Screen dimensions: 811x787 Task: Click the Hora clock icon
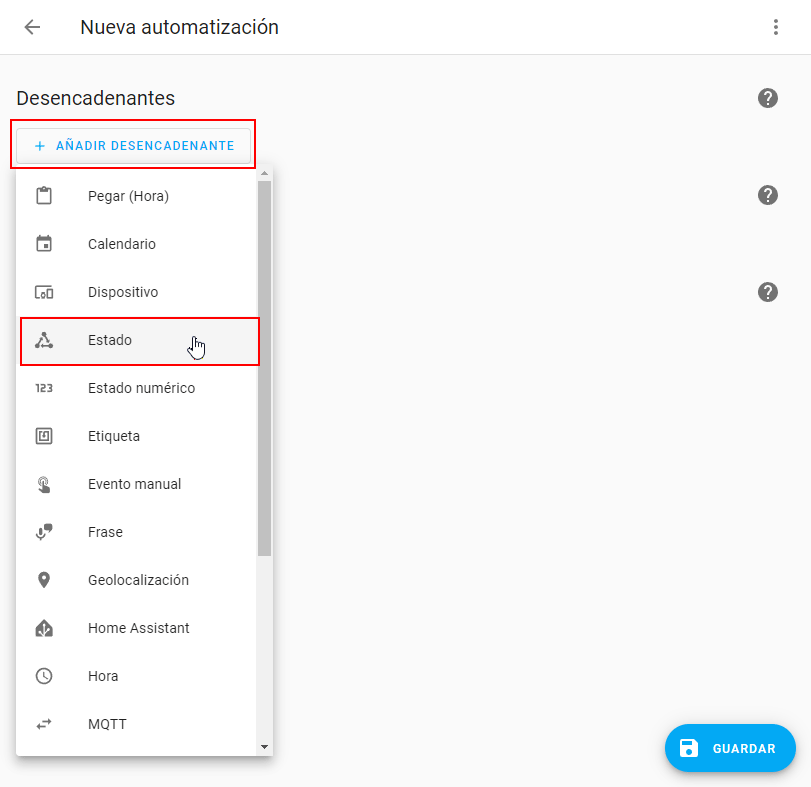pos(44,676)
